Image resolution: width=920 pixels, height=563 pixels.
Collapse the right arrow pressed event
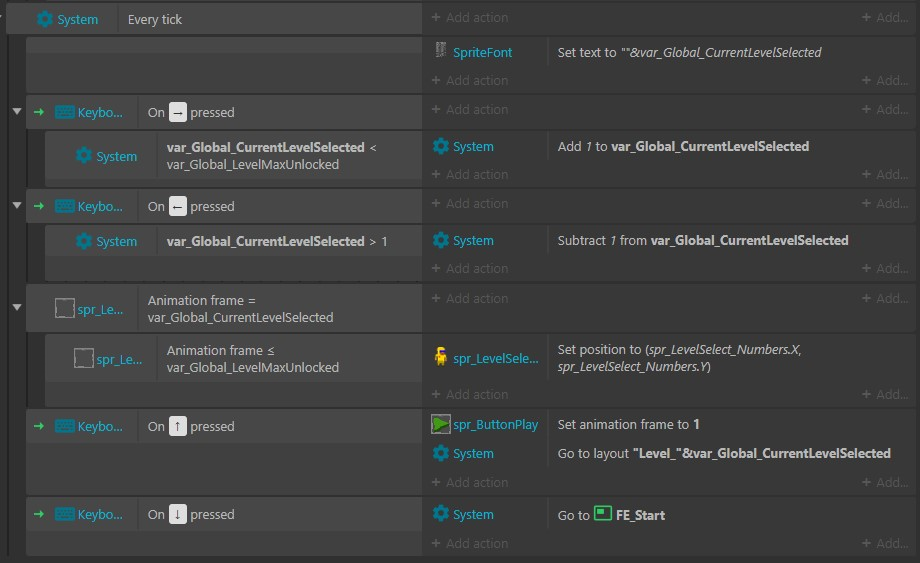pos(17,111)
